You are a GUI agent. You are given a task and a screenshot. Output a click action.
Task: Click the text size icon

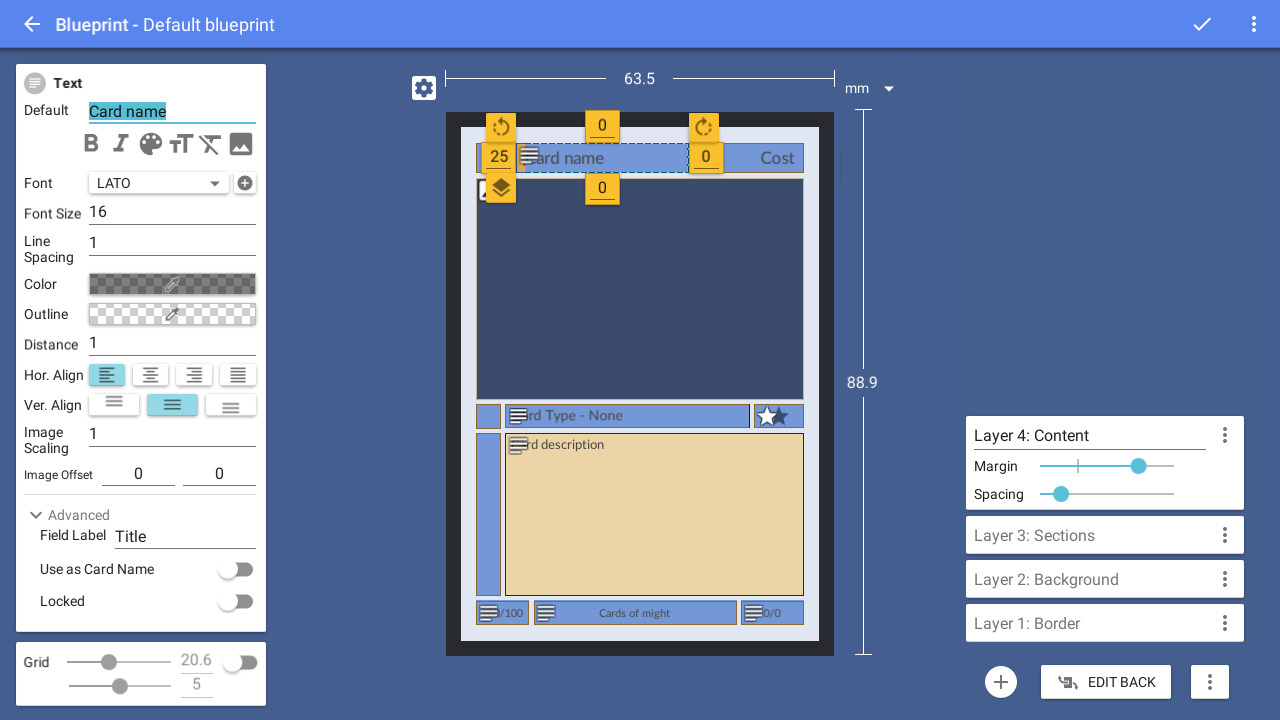point(180,143)
